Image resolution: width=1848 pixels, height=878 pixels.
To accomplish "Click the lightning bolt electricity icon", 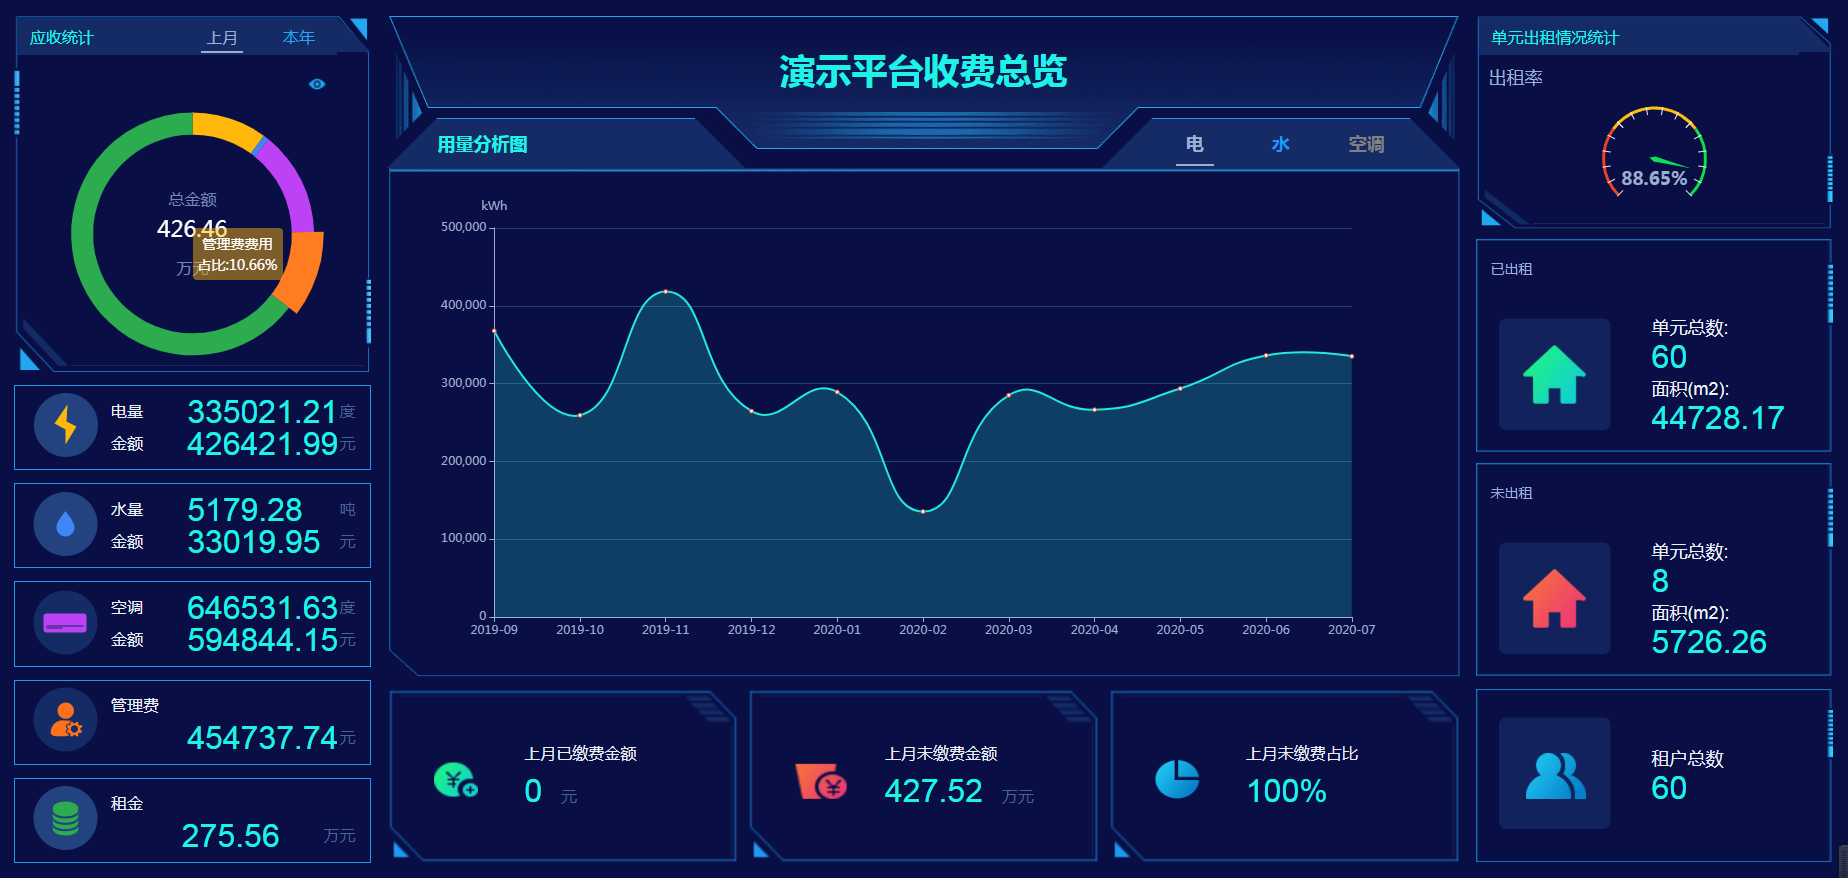I will pyautogui.click(x=66, y=425).
